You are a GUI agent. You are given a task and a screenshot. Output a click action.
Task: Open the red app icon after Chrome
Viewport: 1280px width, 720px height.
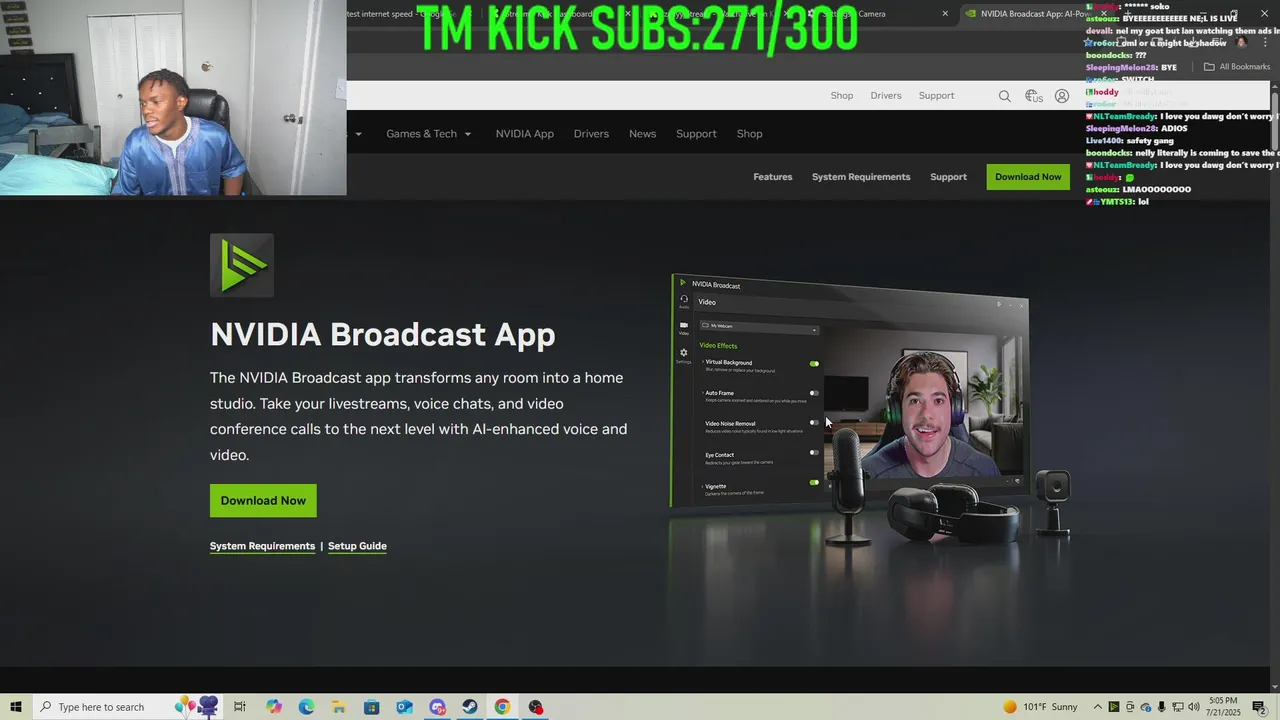click(536, 707)
